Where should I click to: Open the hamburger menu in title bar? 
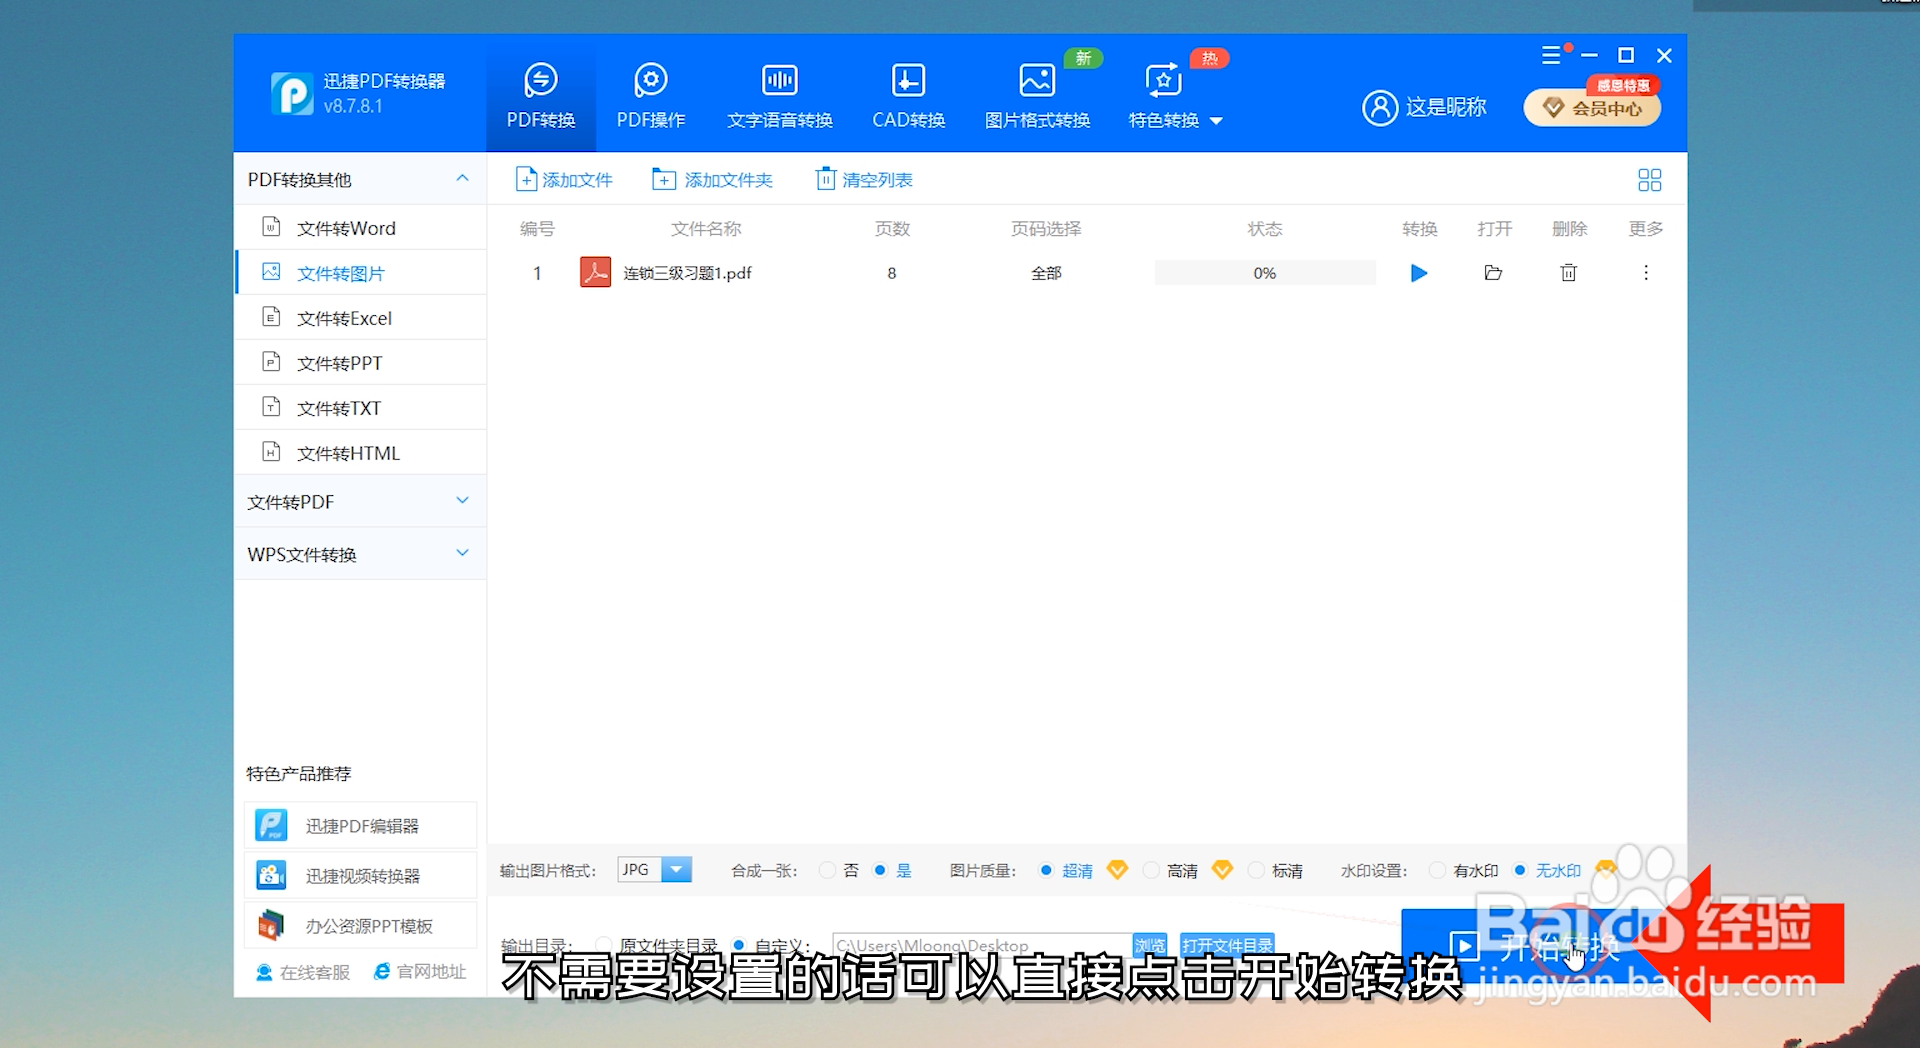1551,55
